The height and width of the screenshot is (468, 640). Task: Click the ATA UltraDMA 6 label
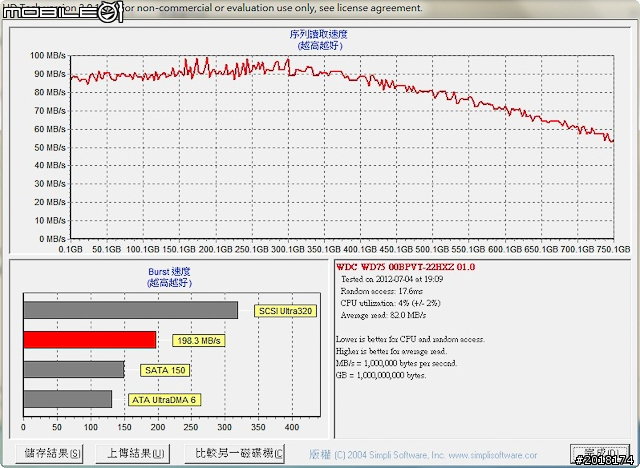(165, 400)
